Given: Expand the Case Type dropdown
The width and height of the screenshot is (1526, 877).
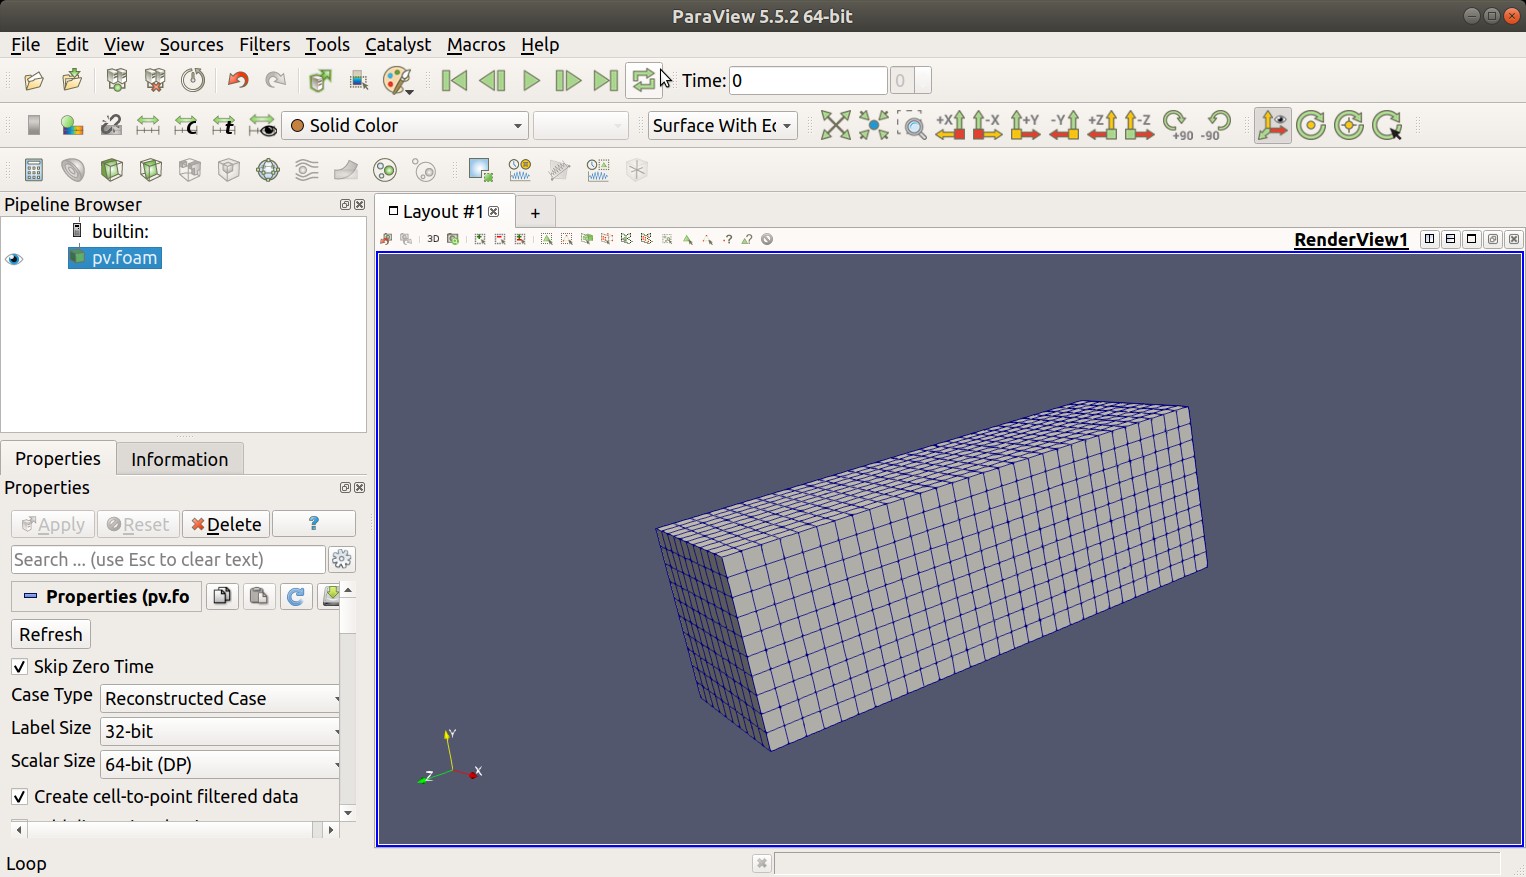Looking at the screenshot, I should [221, 699].
